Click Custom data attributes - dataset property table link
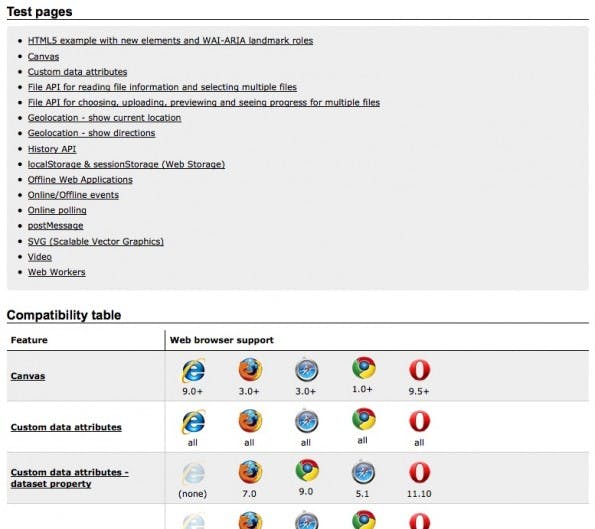595x529 pixels. pos(69,478)
